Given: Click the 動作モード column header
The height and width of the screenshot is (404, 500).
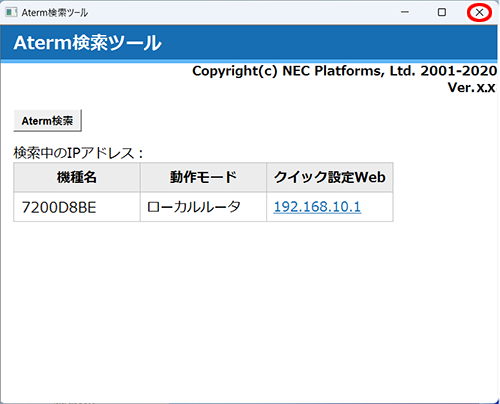Looking at the screenshot, I should tap(203, 177).
